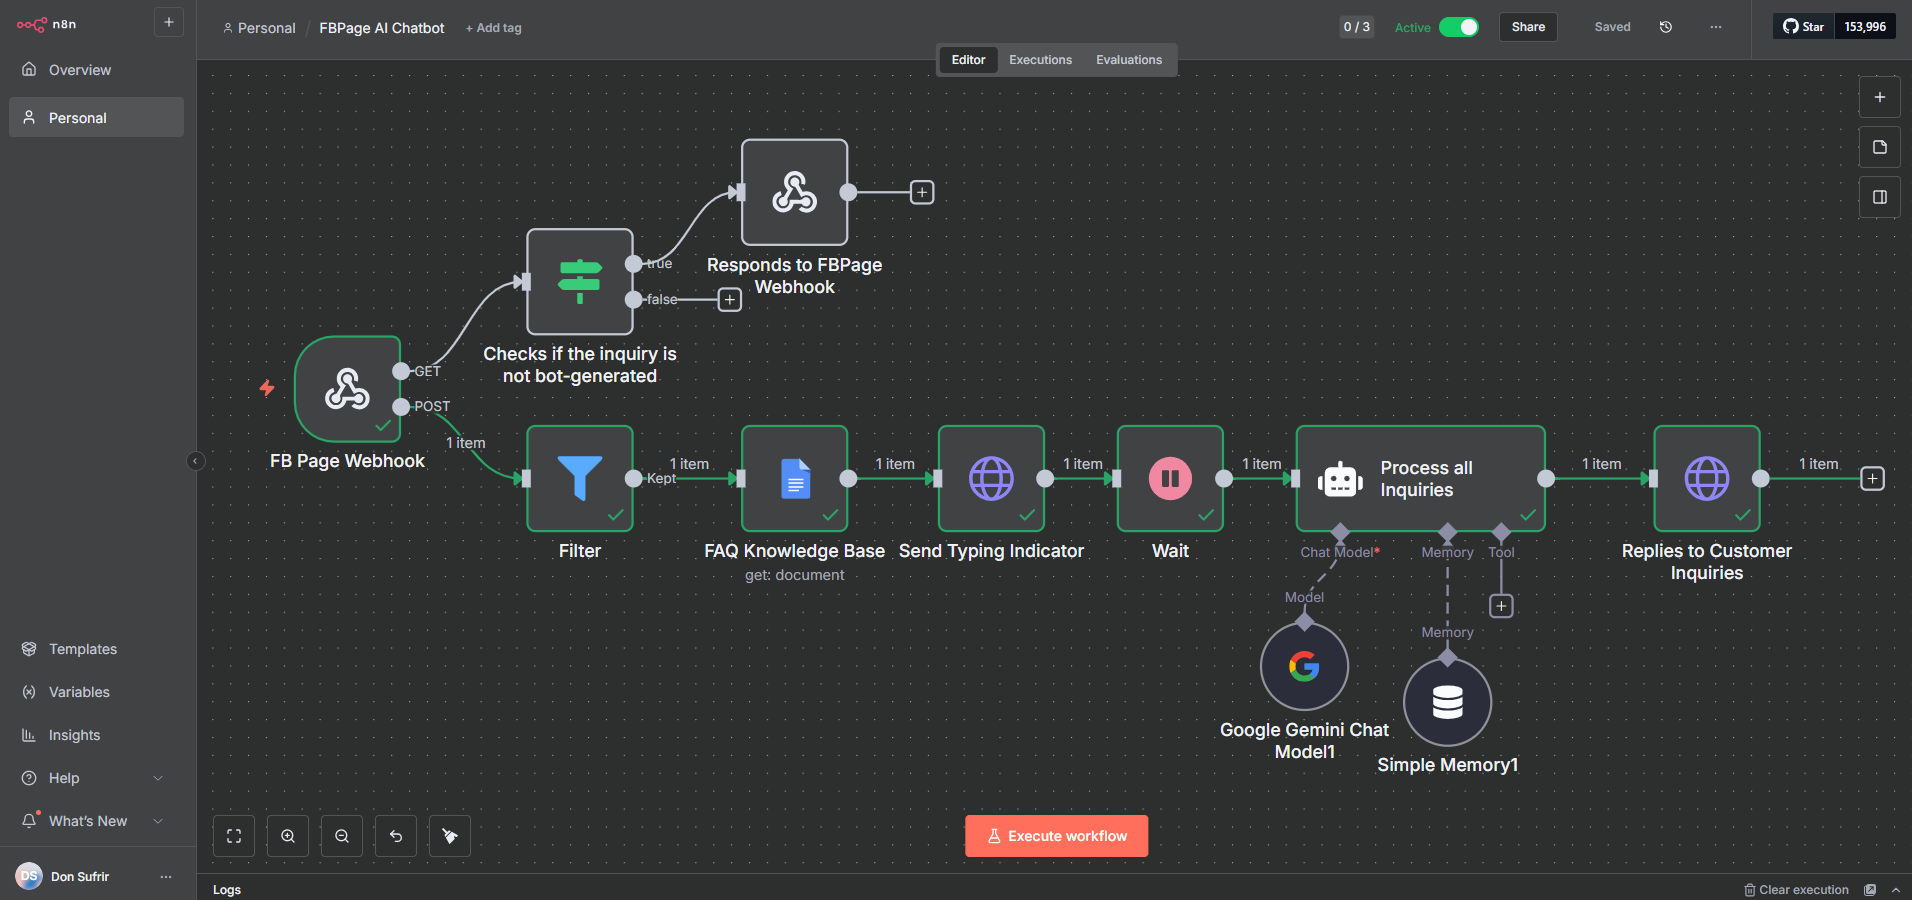Image resolution: width=1912 pixels, height=900 pixels.
Task: Add a sticky note to canvas
Action: click(1880, 147)
